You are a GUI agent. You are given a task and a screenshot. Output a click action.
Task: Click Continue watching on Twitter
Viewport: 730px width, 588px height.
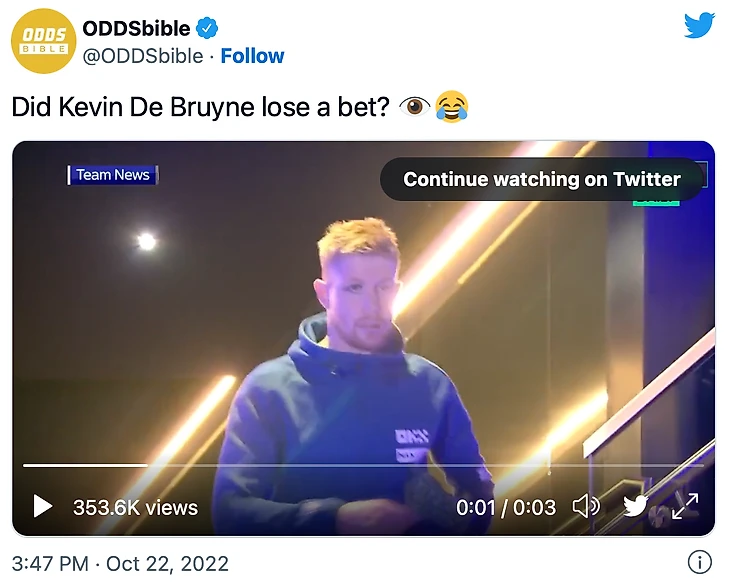[x=541, y=180]
